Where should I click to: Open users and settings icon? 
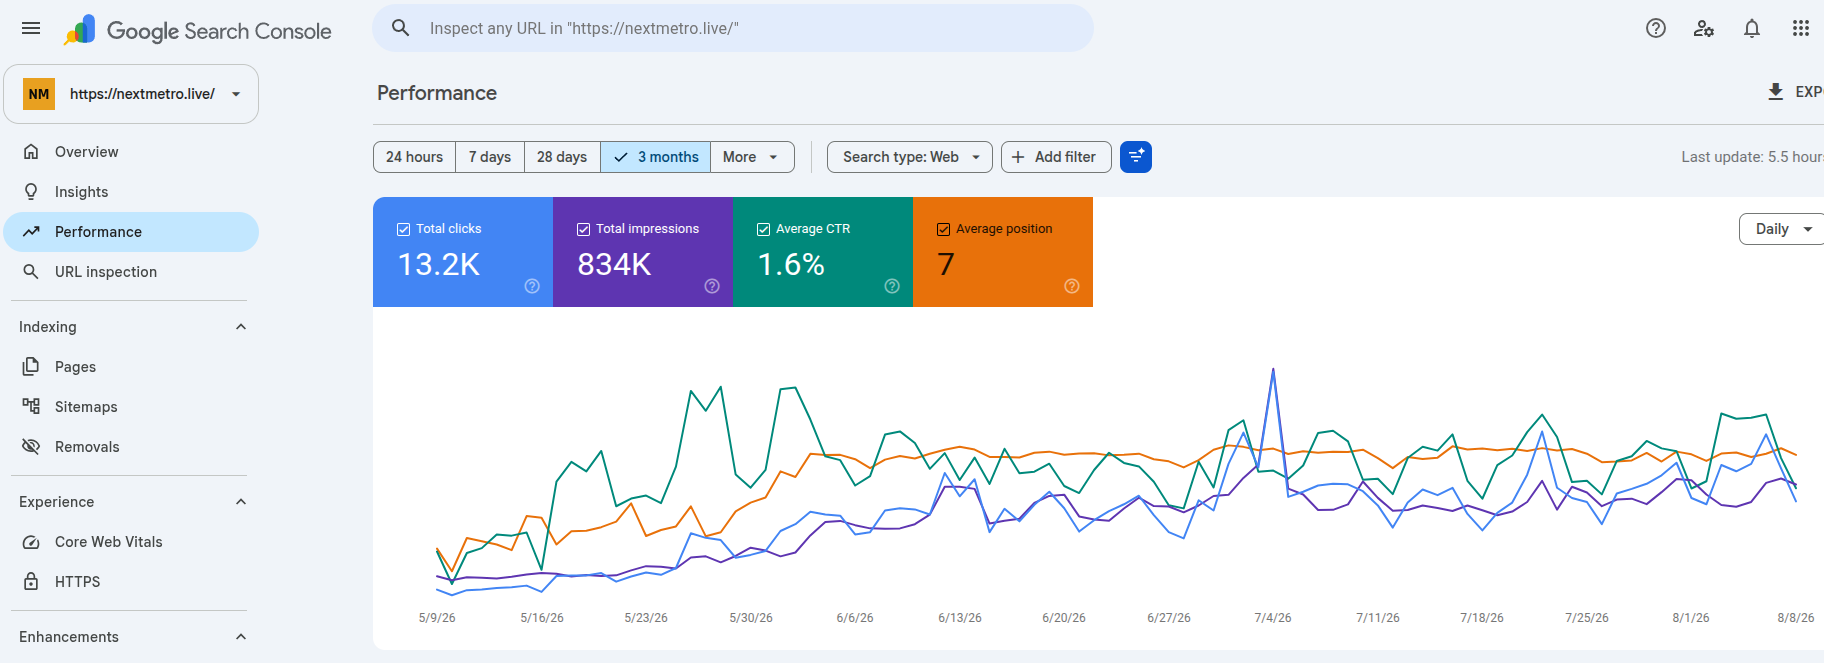1704,28
